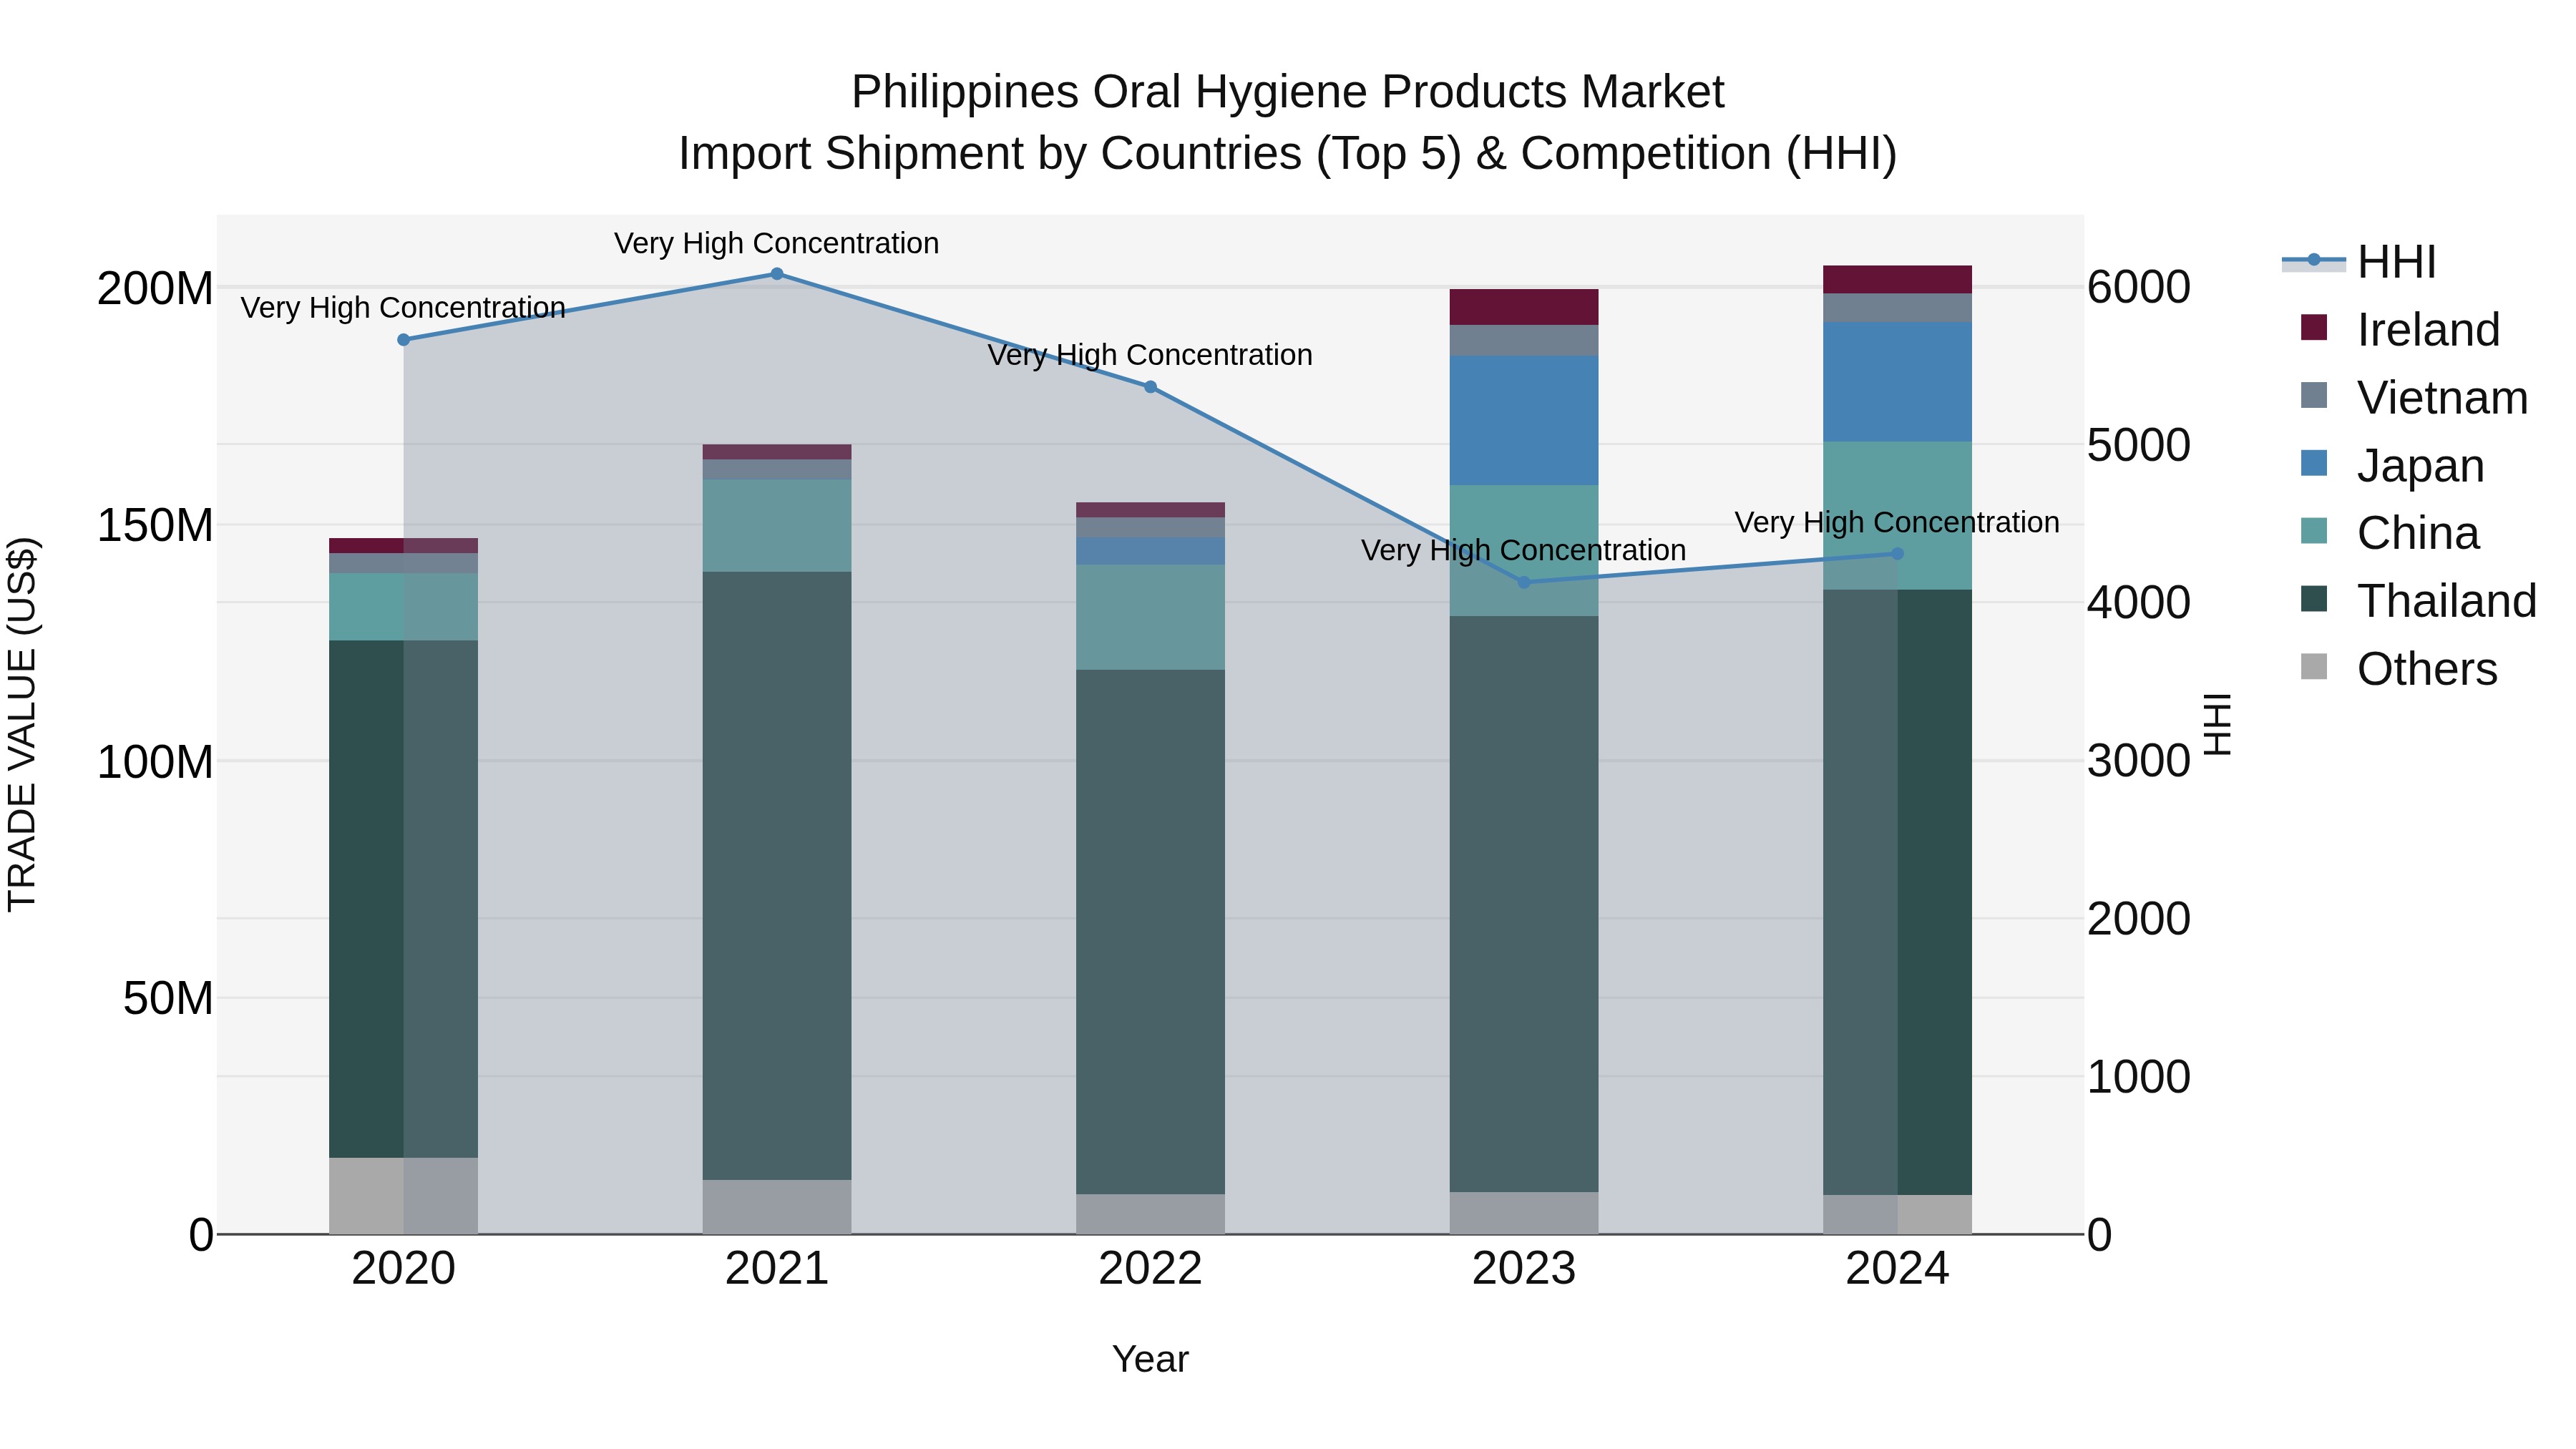Click the 2023 Vietnam bar segment
This screenshot has height=1449, width=2576.
tap(1524, 340)
